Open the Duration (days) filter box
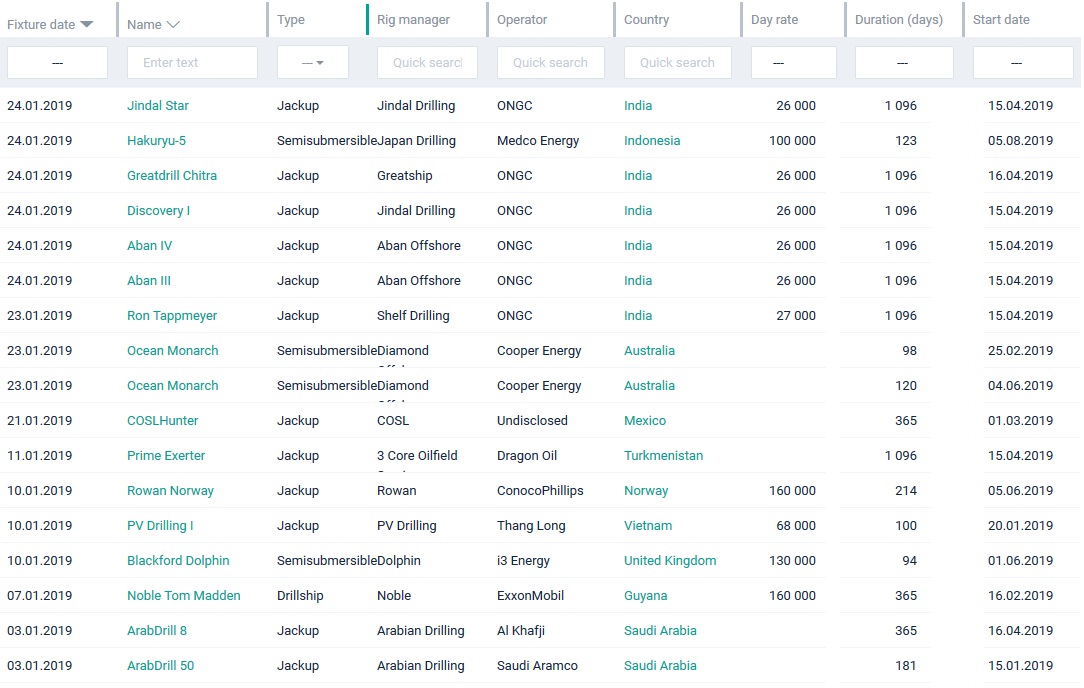 point(904,63)
